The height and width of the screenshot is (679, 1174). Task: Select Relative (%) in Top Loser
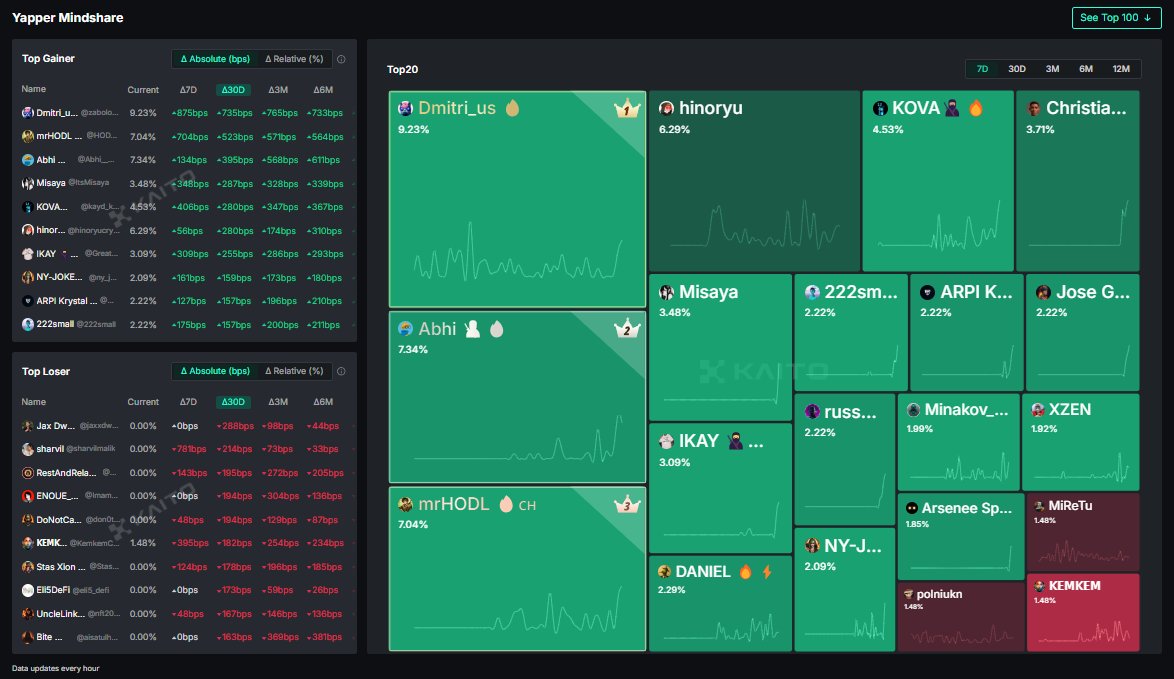click(x=294, y=371)
